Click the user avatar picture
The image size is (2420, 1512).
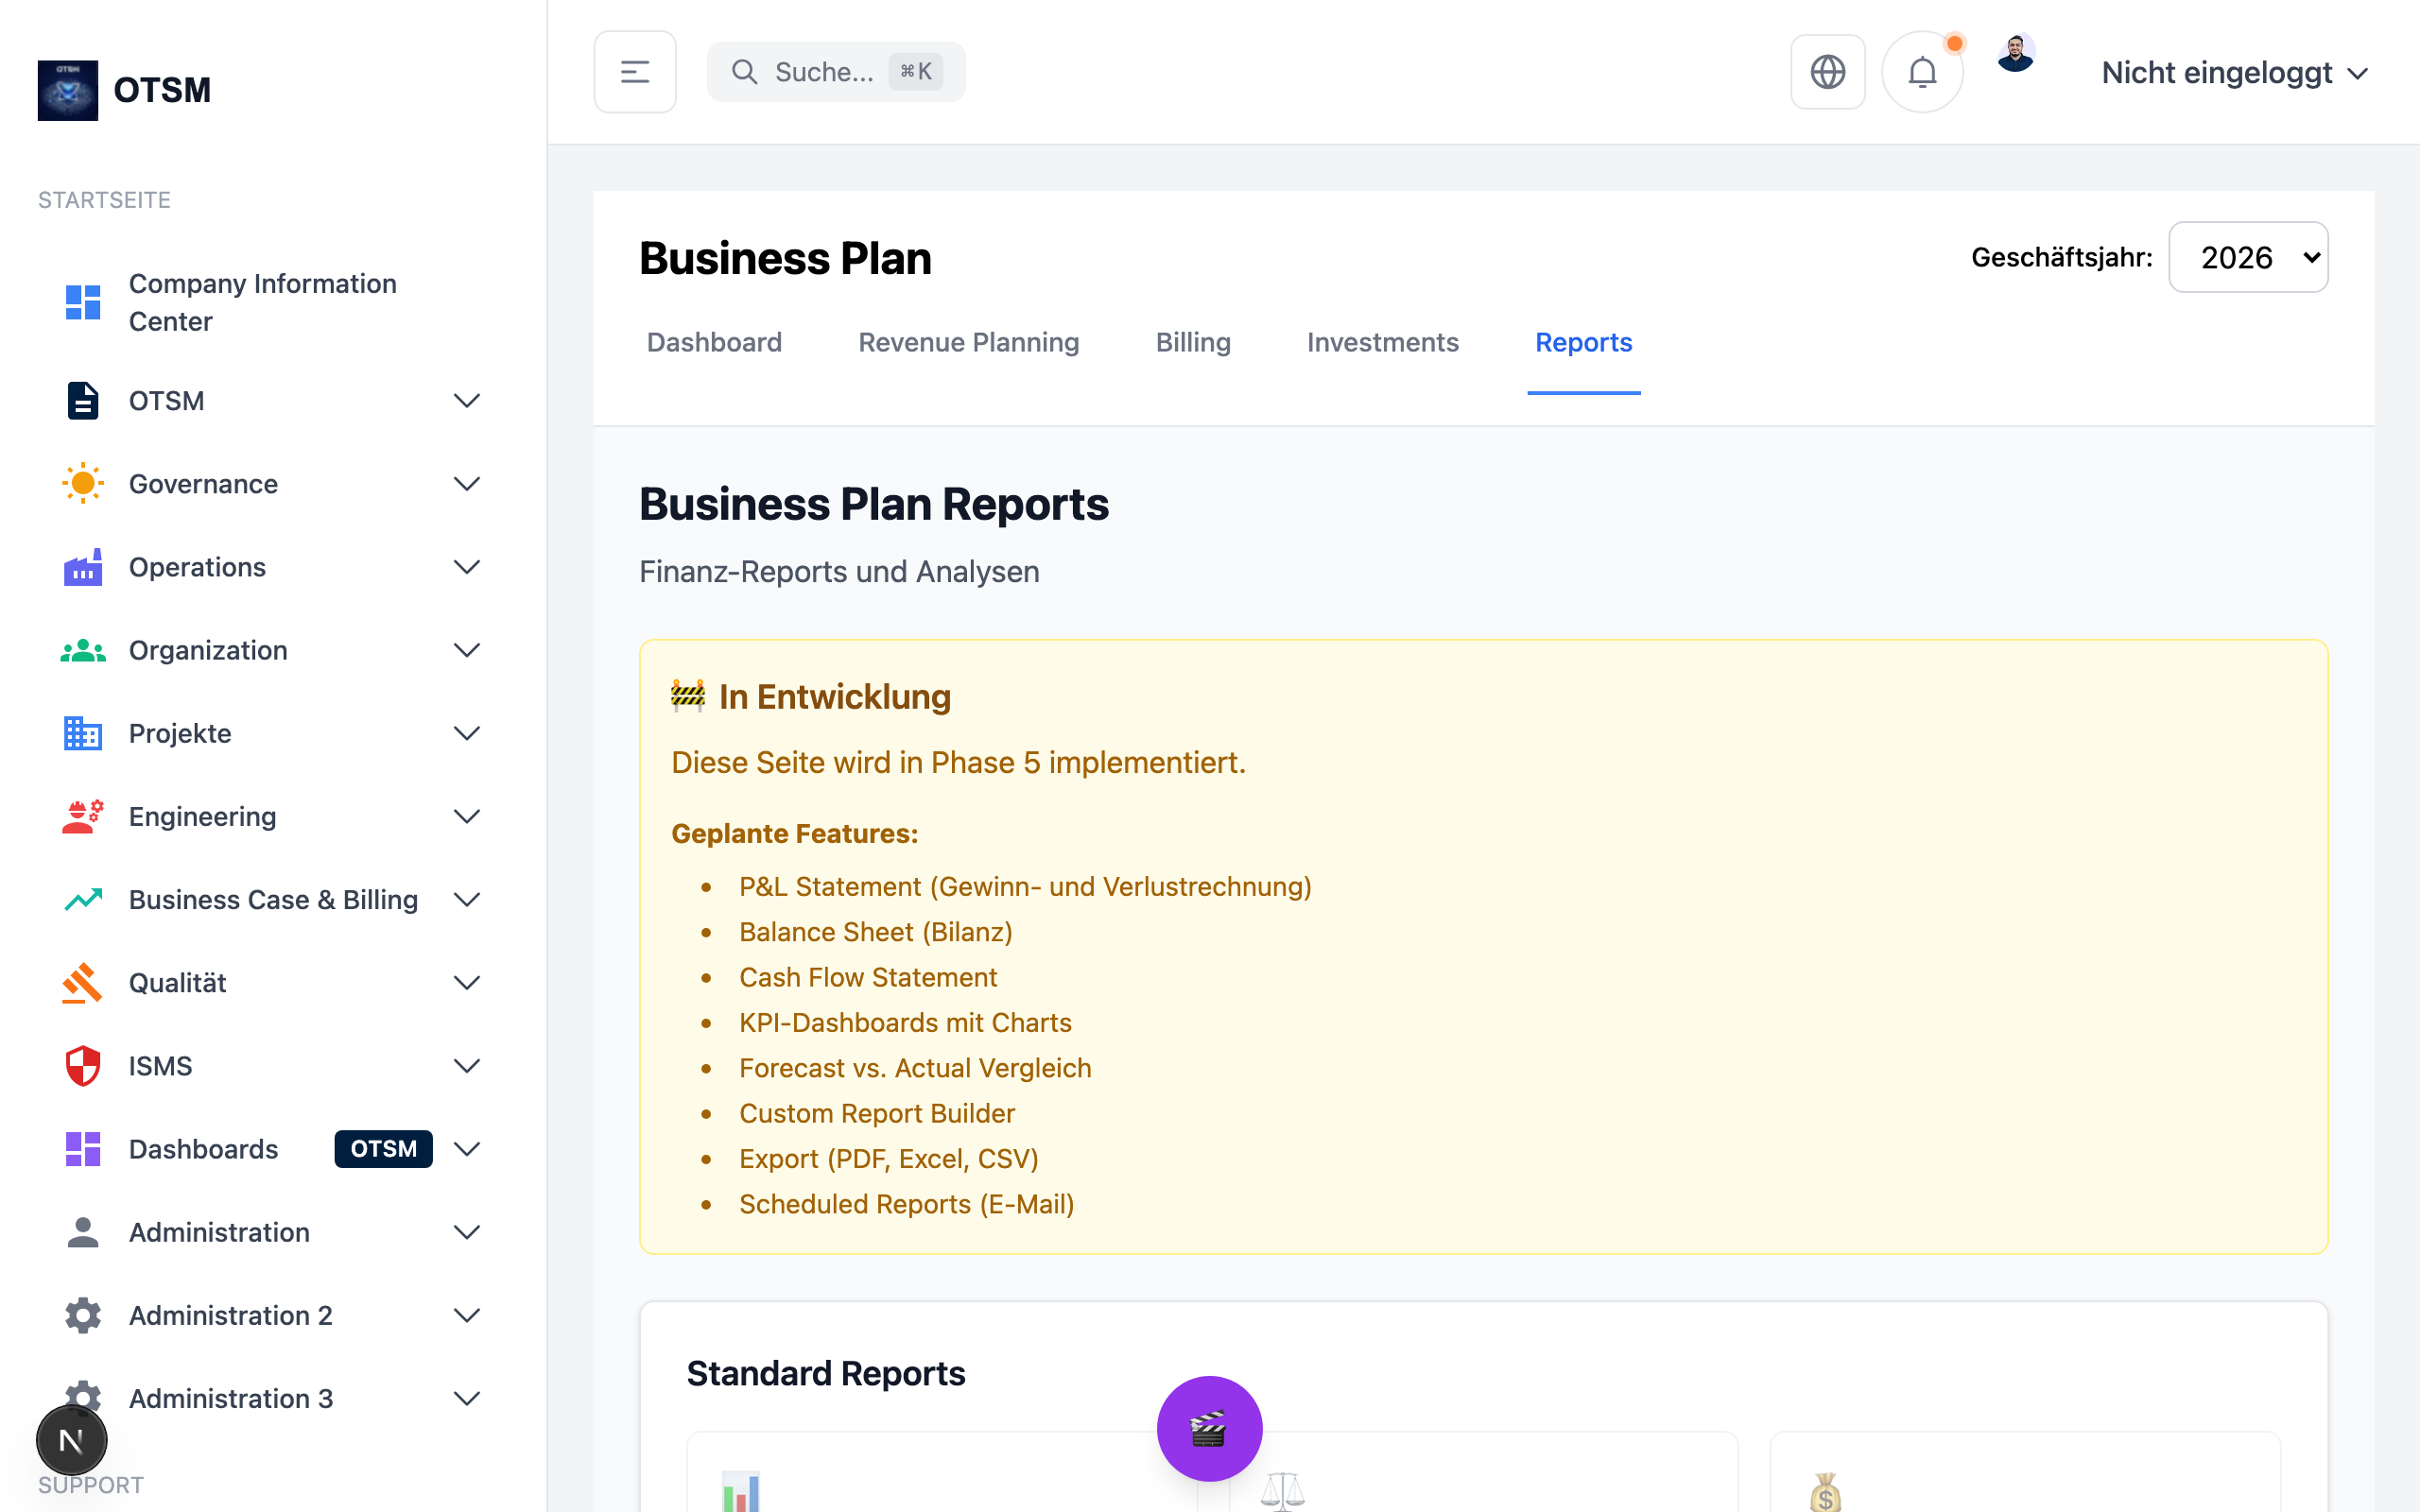2015,54
